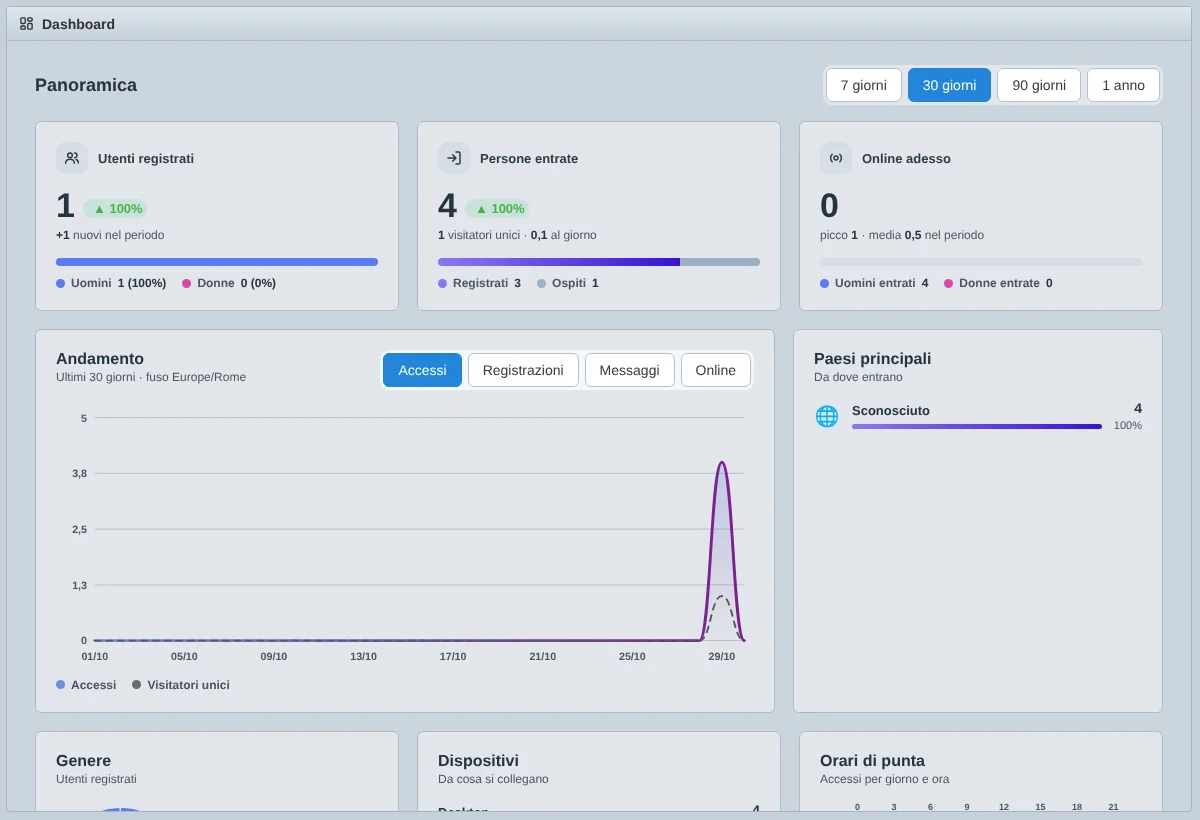
Task: Click the "Da dove entrano" subtitle
Action: click(x=858, y=377)
